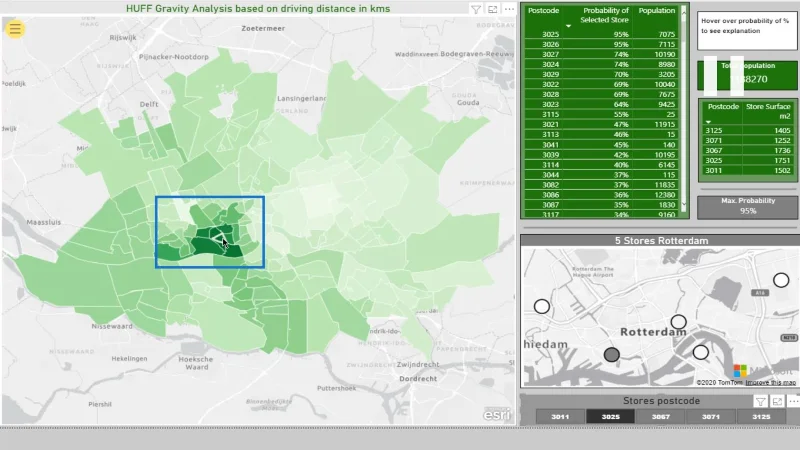Select postcode 3028 row in the probability table
This screenshot has width=800, height=450.
tap(601, 94)
